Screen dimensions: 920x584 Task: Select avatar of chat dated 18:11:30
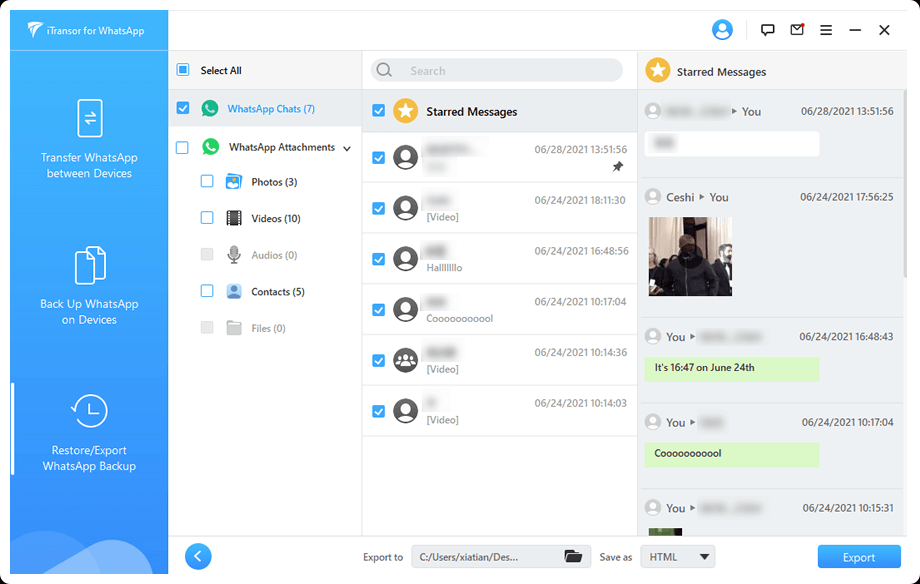[x=405, y=208]
